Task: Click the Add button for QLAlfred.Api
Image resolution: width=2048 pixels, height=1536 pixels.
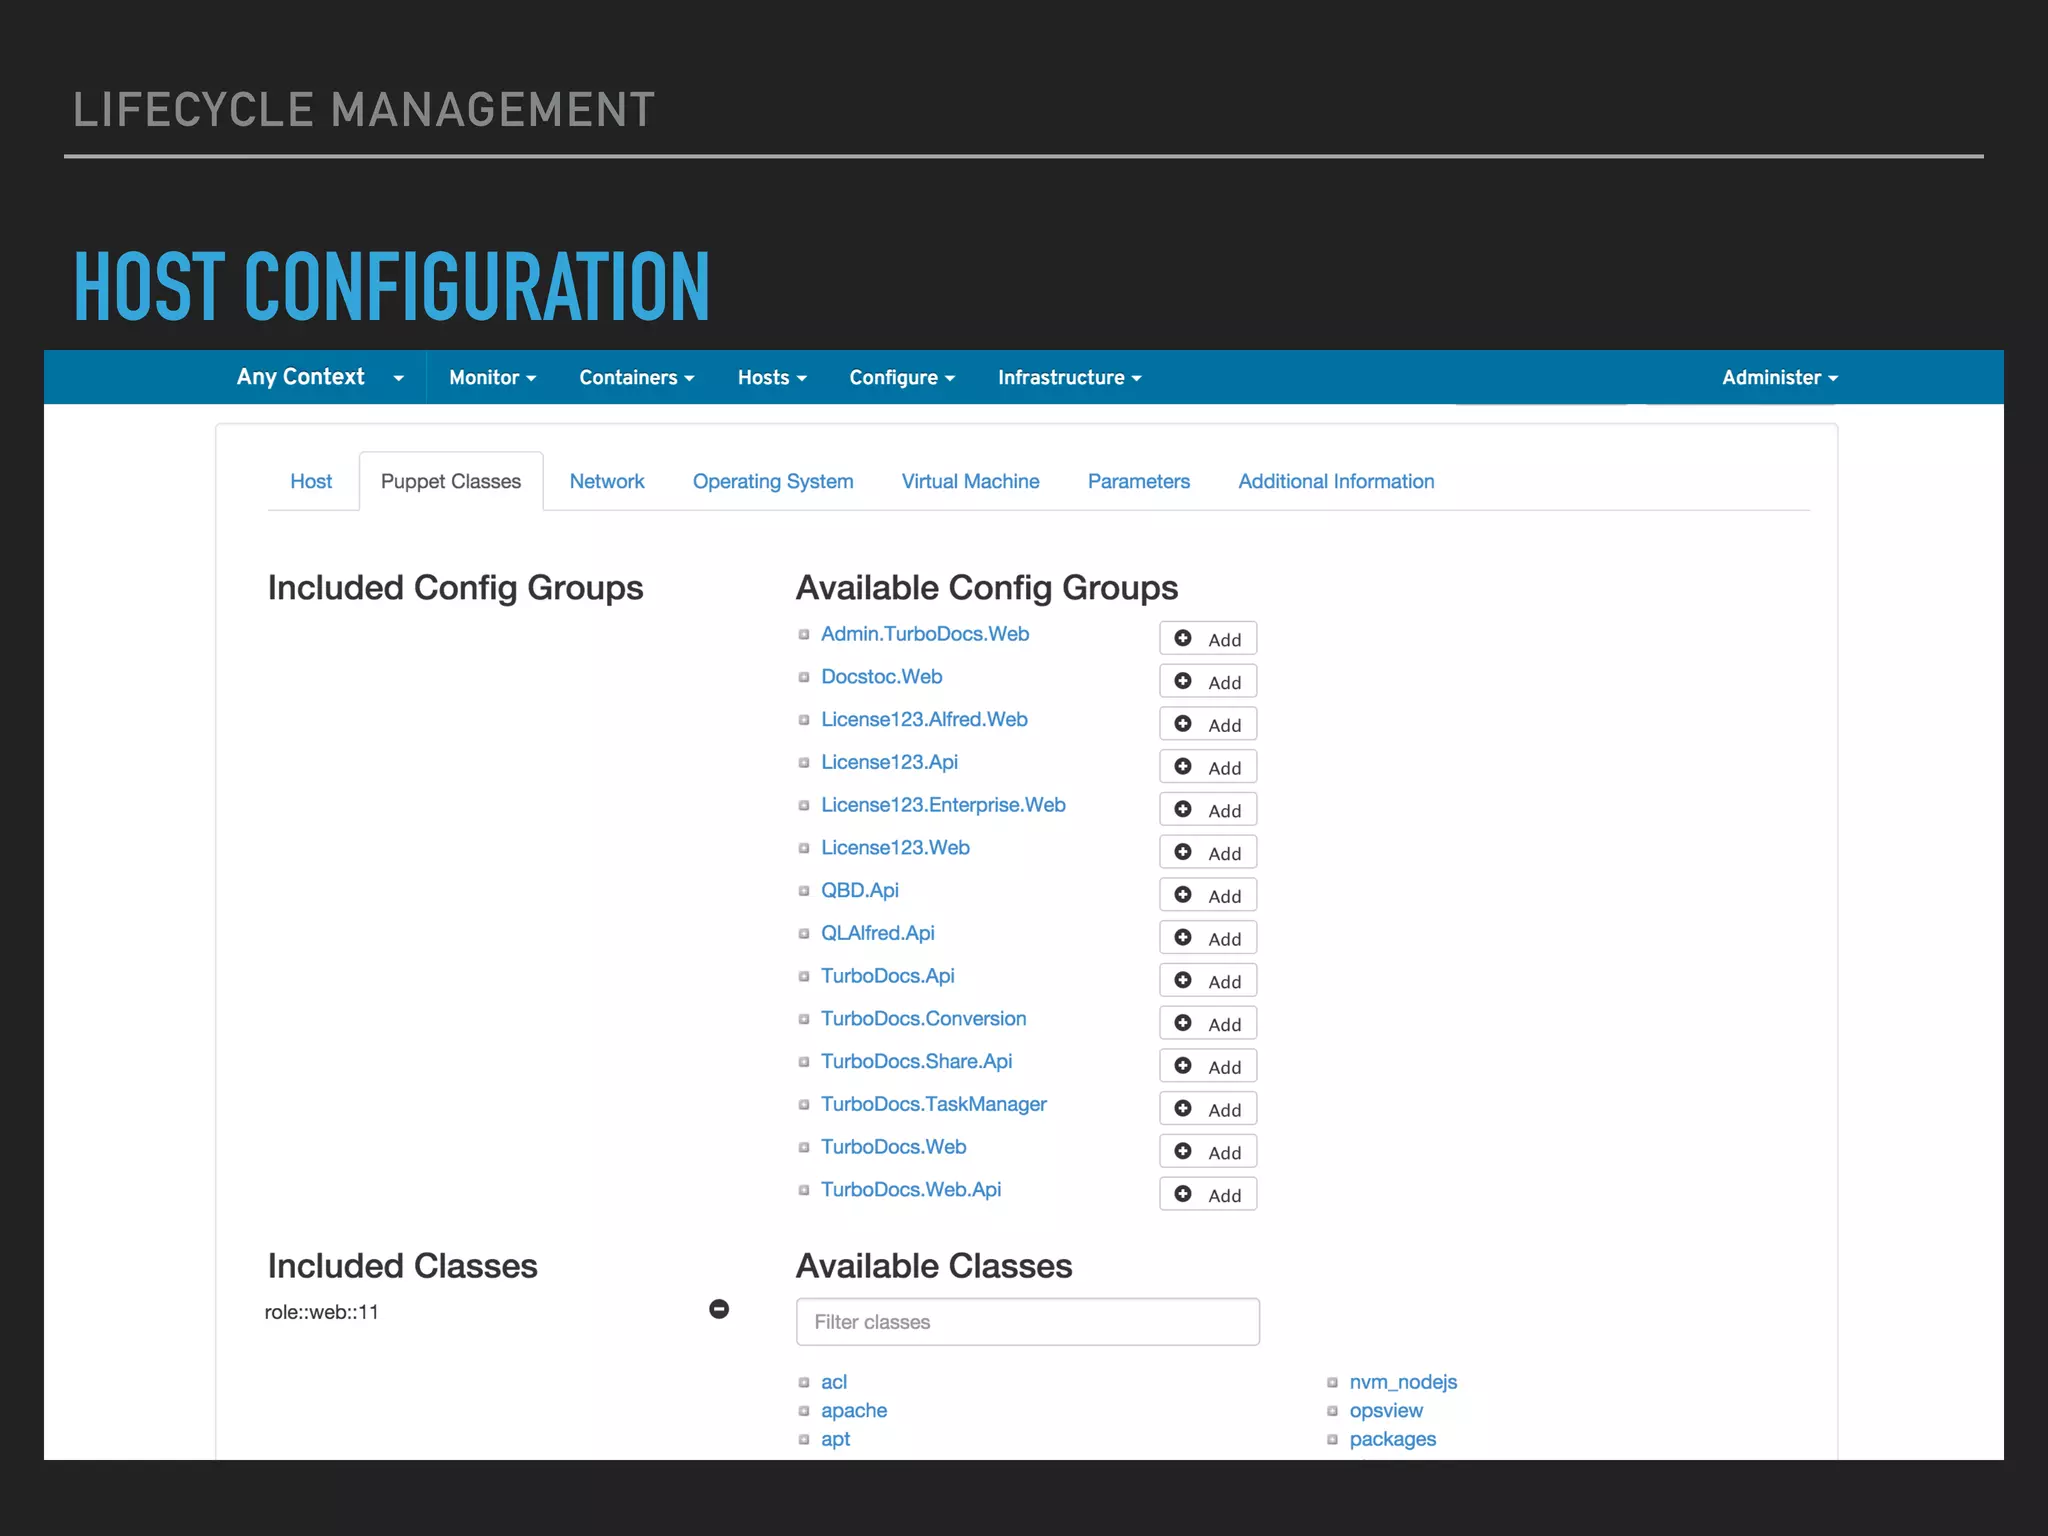Action: pyautogui.click(x=1208, y=938)
